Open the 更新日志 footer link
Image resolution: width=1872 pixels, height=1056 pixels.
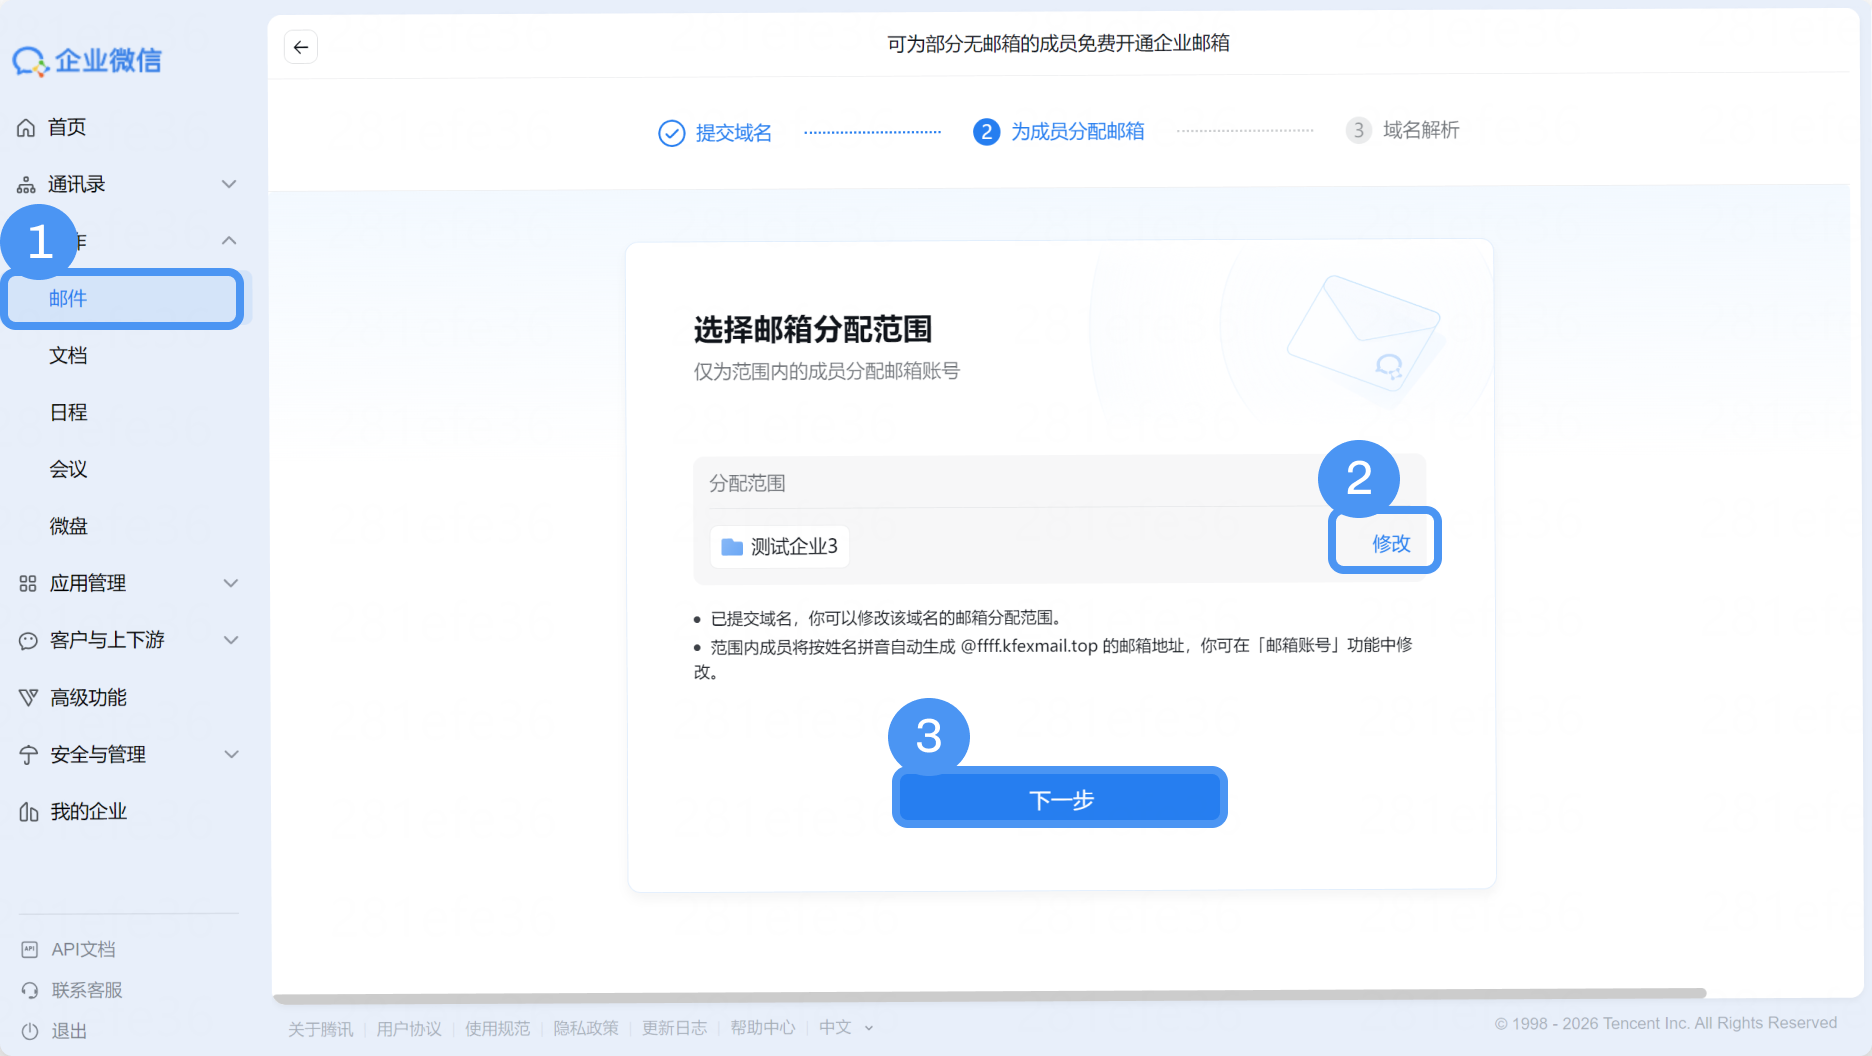click(x=675, y=1028)
